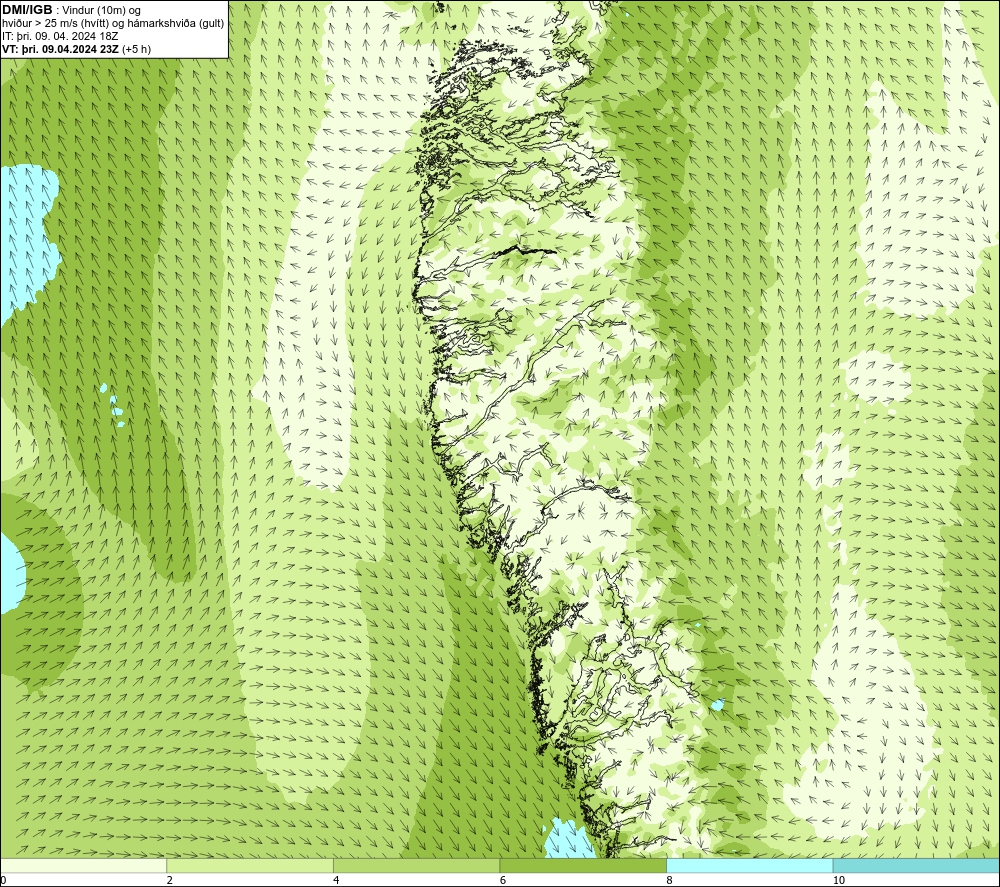This screenshot has height=887, width=1000.
Task: Click the teal legend swatch above 10 m/s
Action: (916, 865)
